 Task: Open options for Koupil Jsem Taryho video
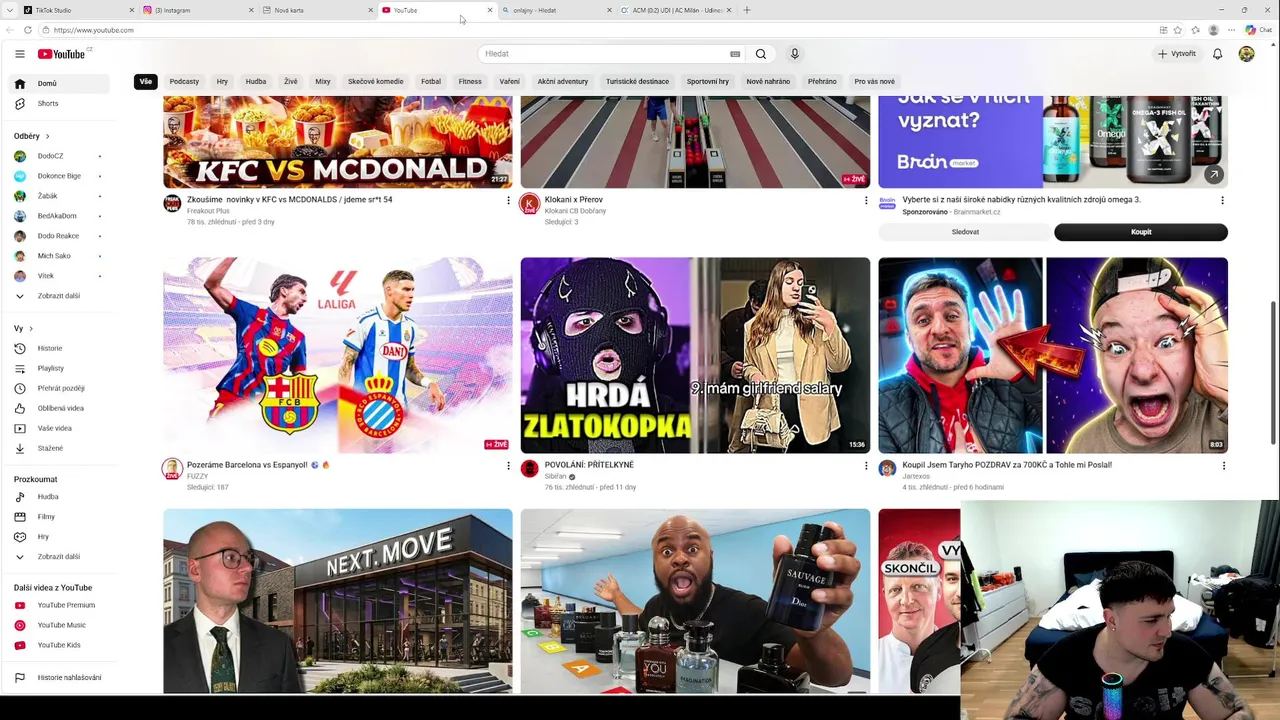(x=1223, y=466)
